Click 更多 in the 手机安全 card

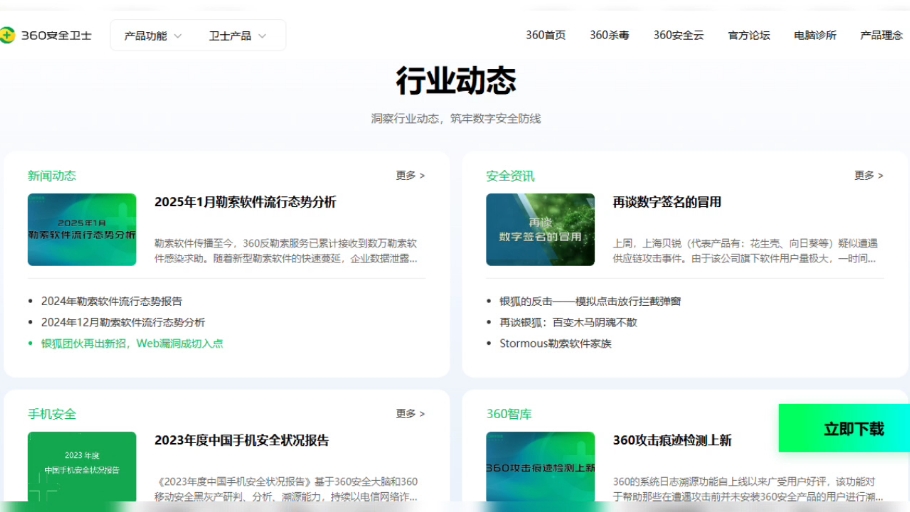410,413
